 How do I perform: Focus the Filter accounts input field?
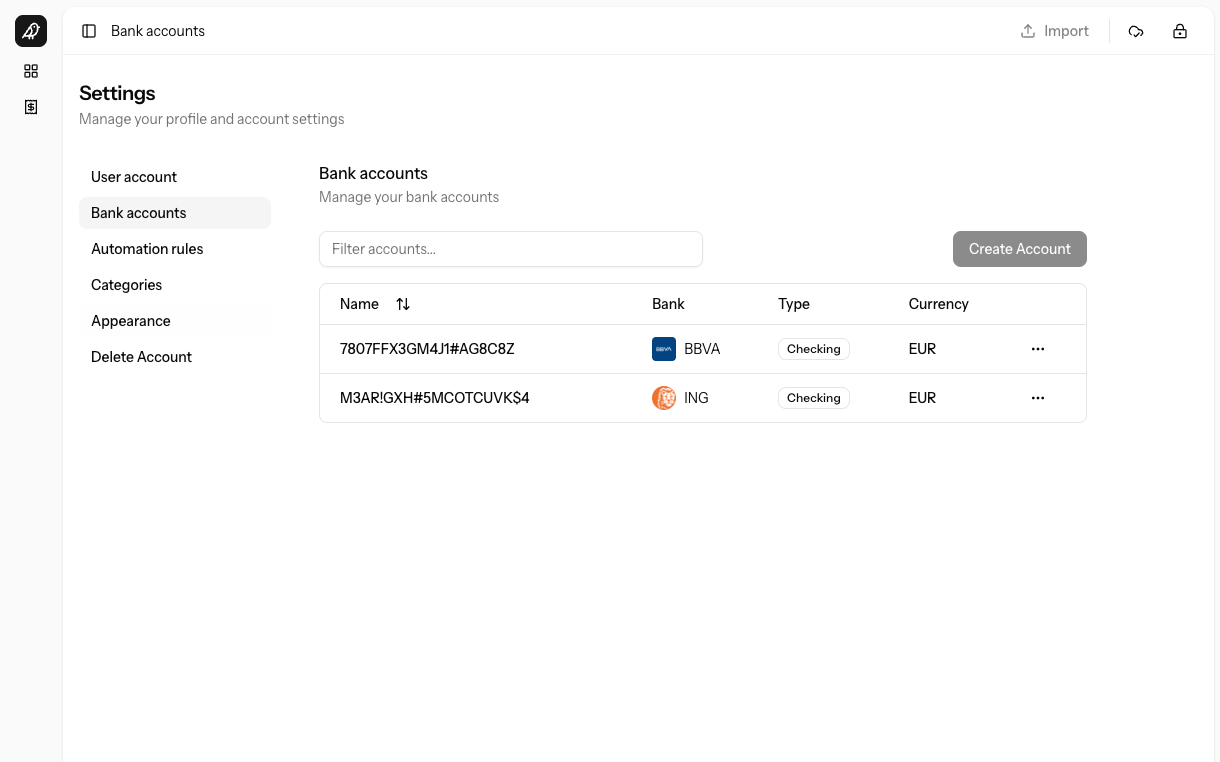(x=510, y=249)
